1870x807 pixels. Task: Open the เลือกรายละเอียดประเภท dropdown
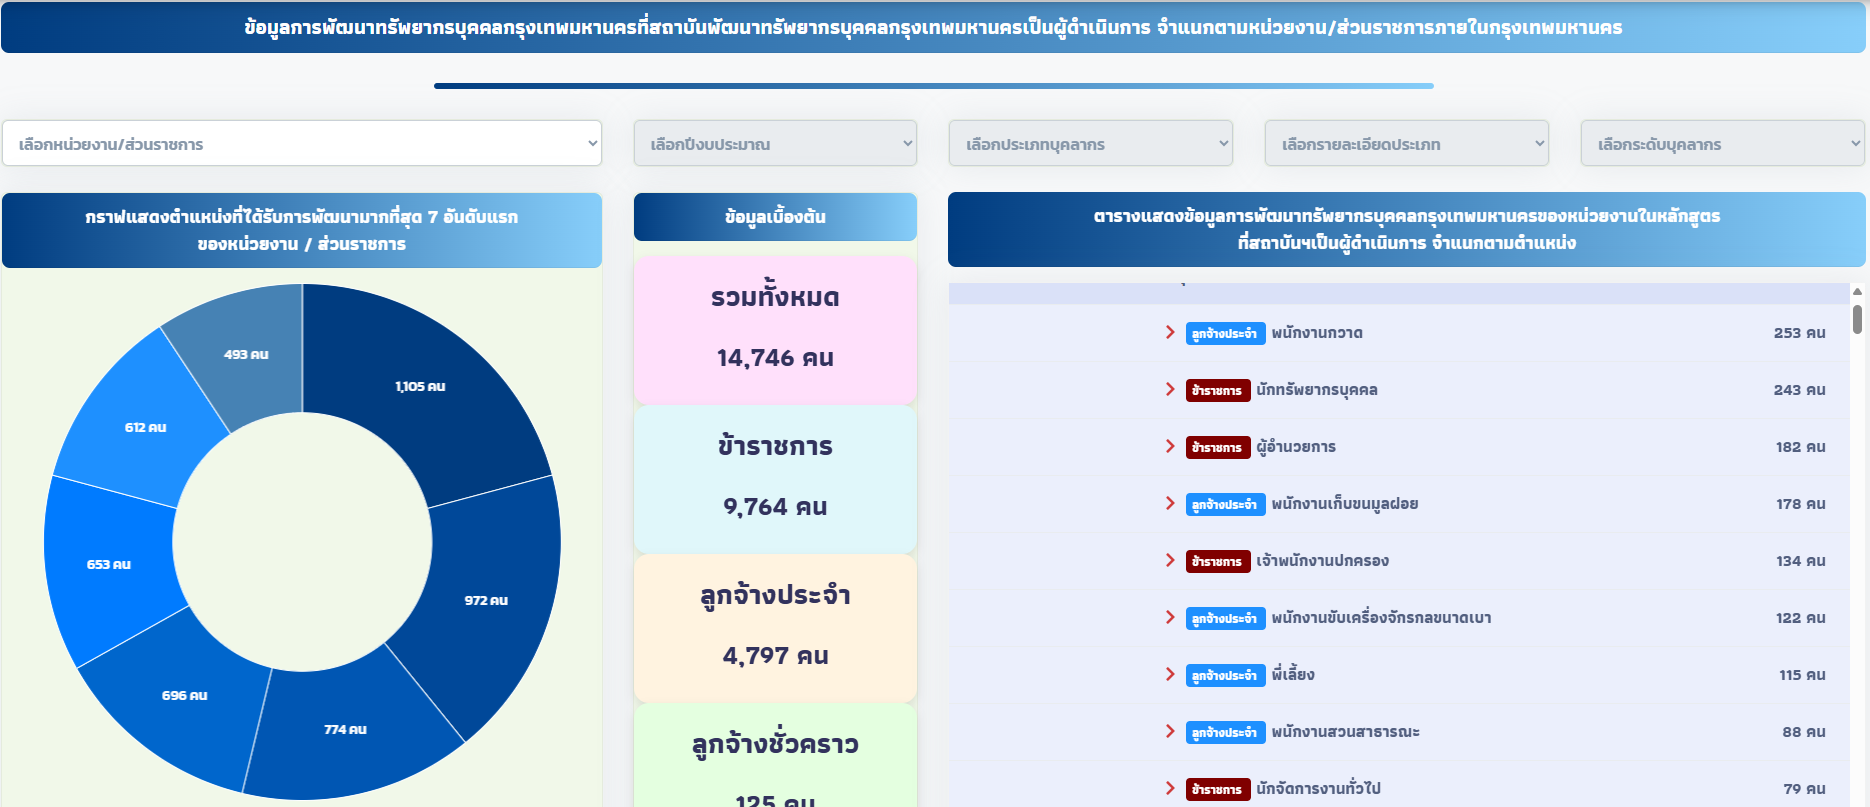(1406, 143)
